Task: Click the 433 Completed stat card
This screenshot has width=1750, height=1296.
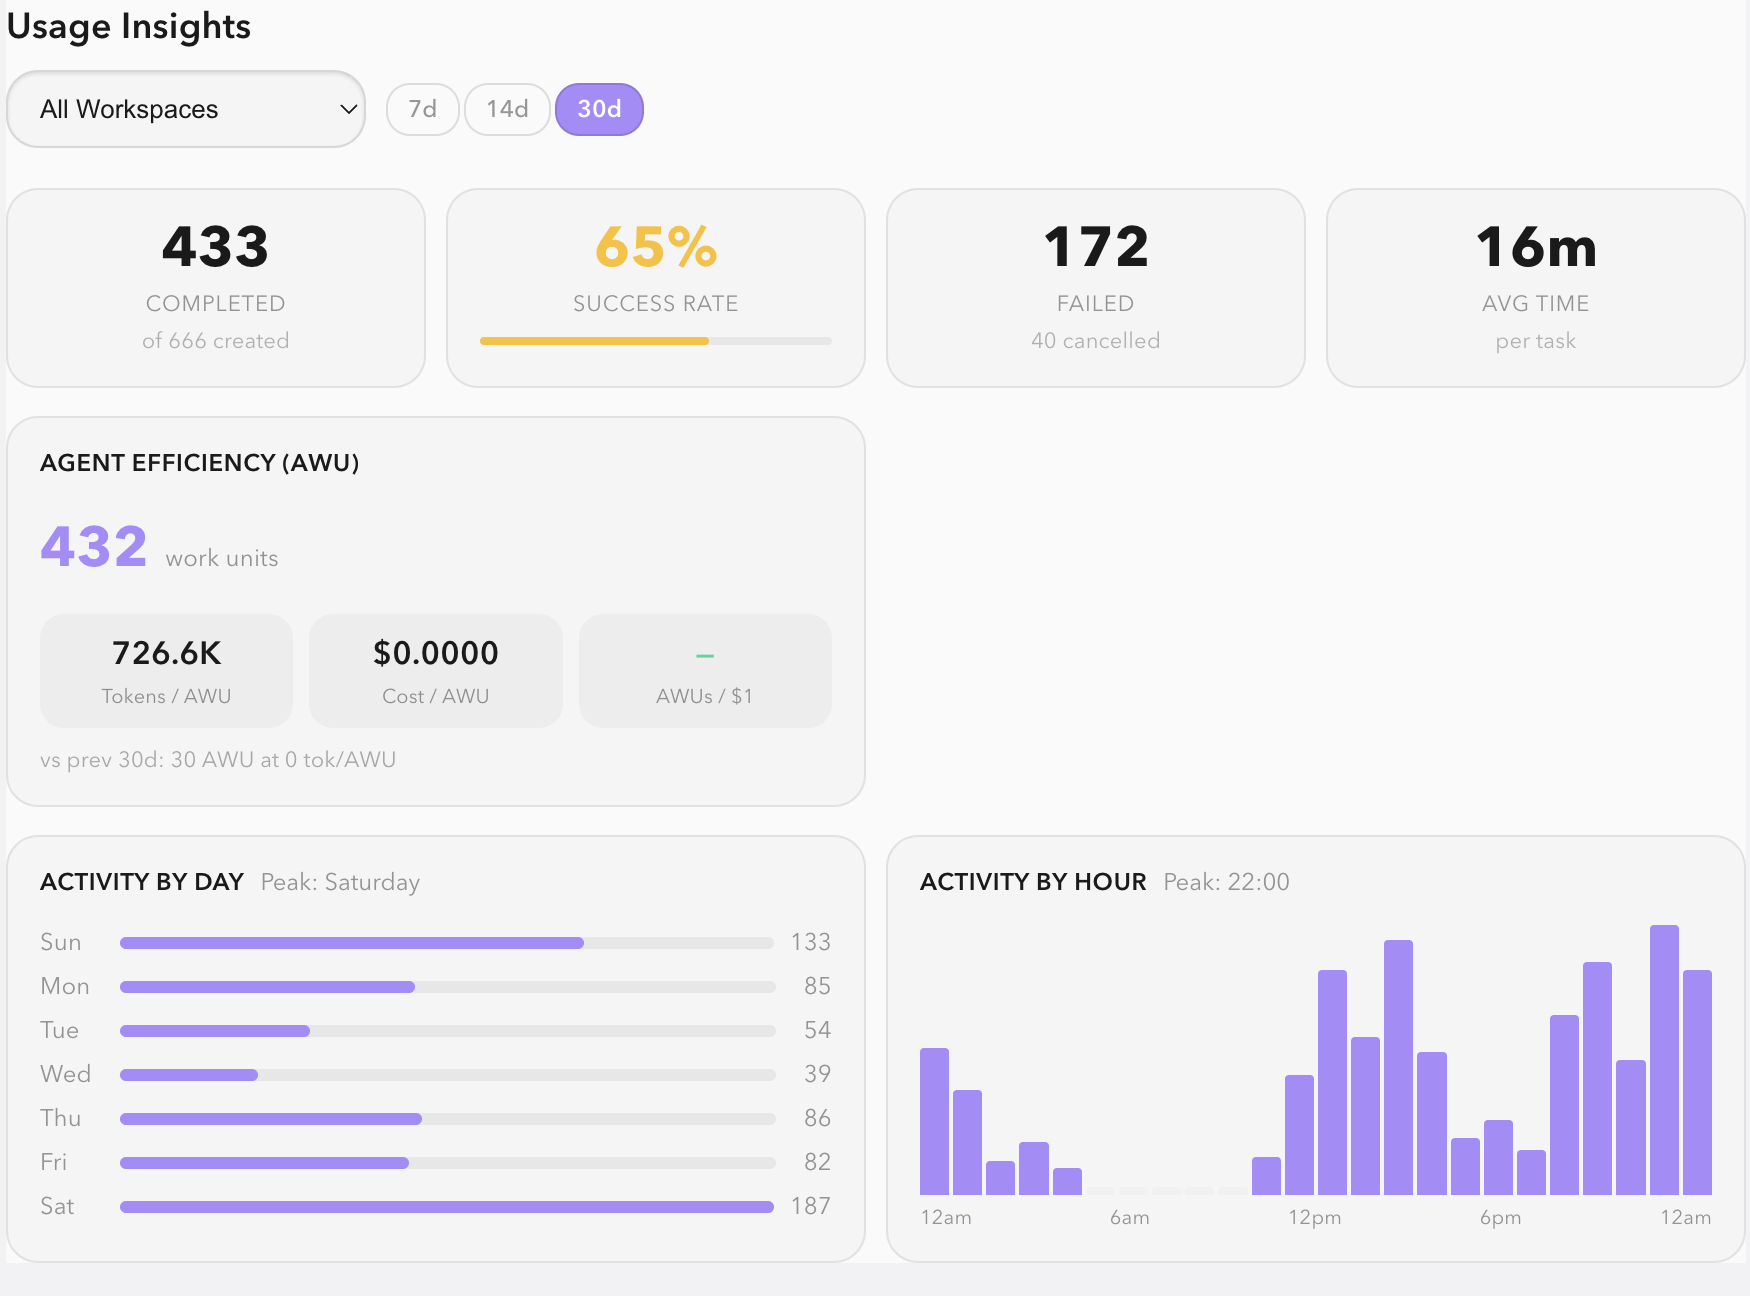Action: tap(215, 287)
